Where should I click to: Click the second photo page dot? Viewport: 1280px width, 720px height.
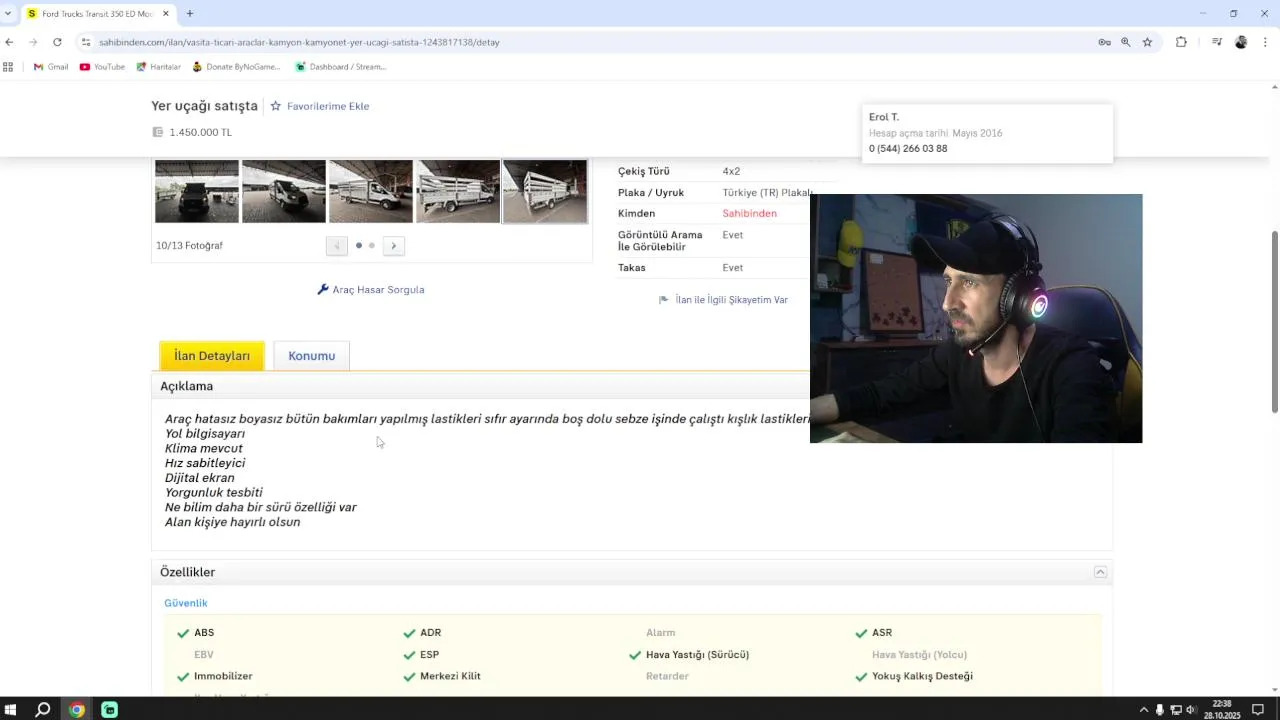tap(372, 246)
